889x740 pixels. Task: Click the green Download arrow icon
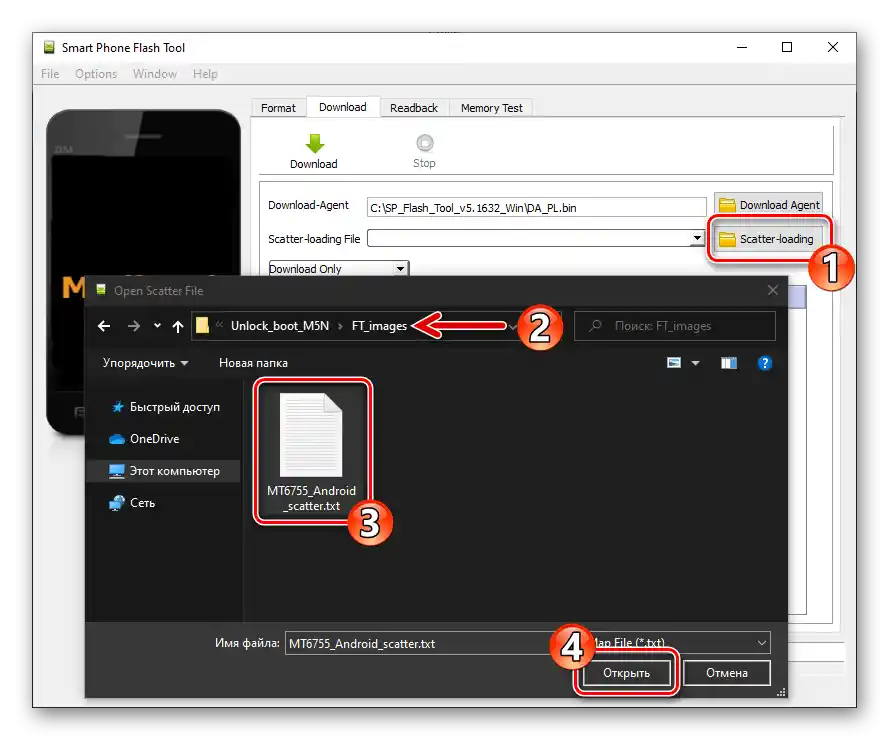click(315, 143)
